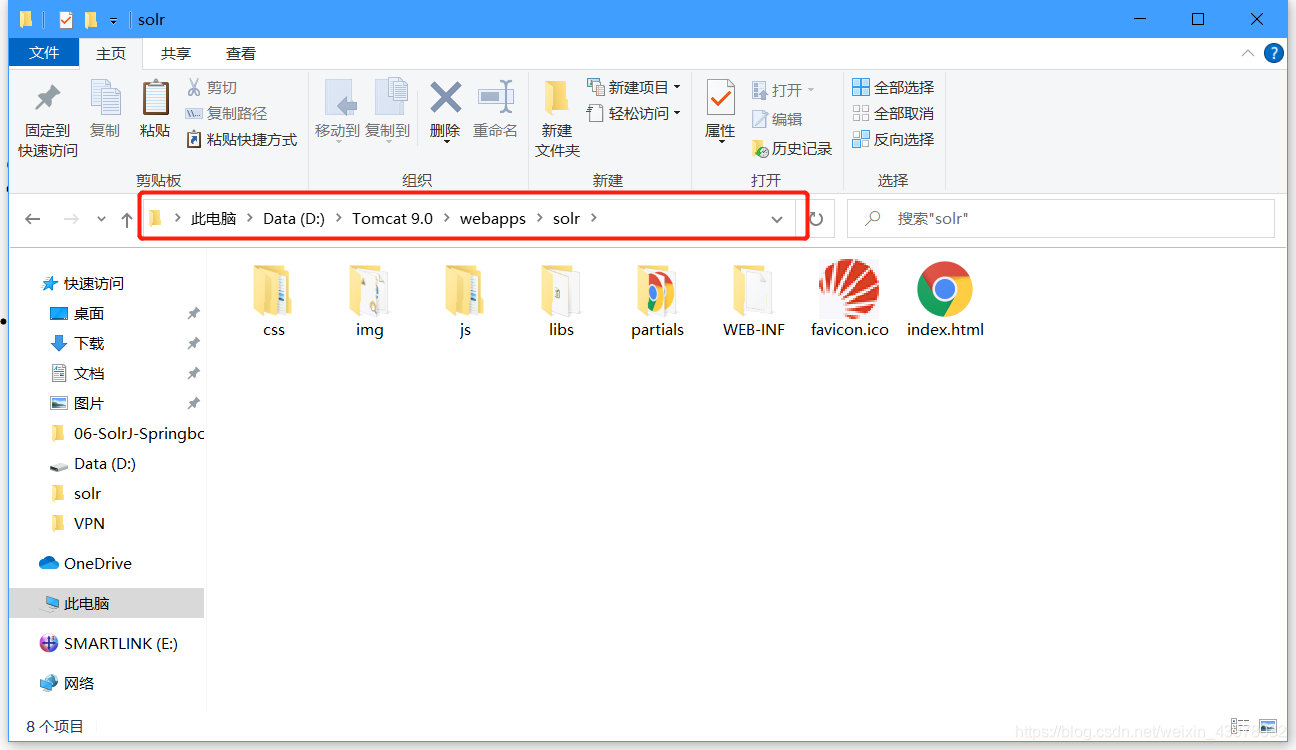The width and height of the screenshot is (1296, 750).
Task: Click the search solr input box
Action: (1061, 218)
